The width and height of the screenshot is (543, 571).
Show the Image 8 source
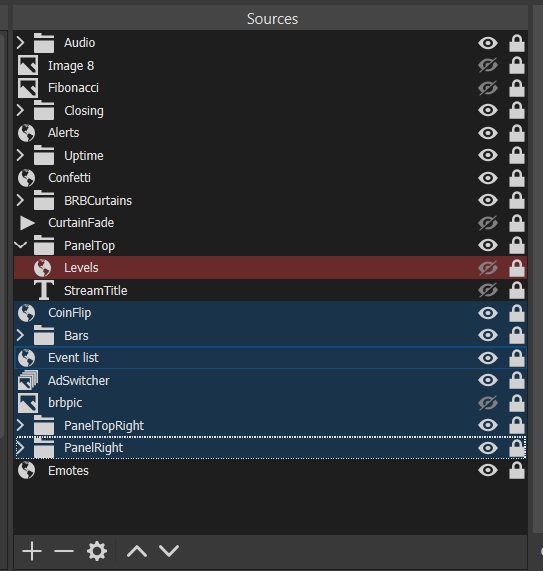pyautogui.click(x=488, y=66)
